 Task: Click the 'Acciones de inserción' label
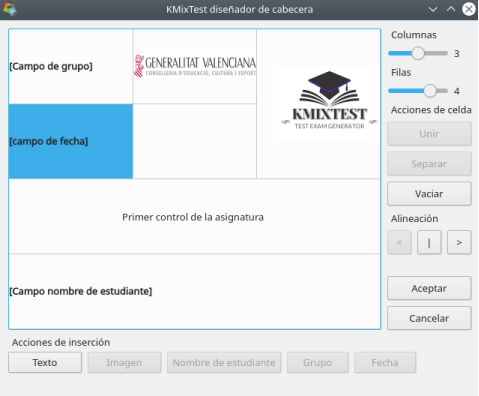61,342
